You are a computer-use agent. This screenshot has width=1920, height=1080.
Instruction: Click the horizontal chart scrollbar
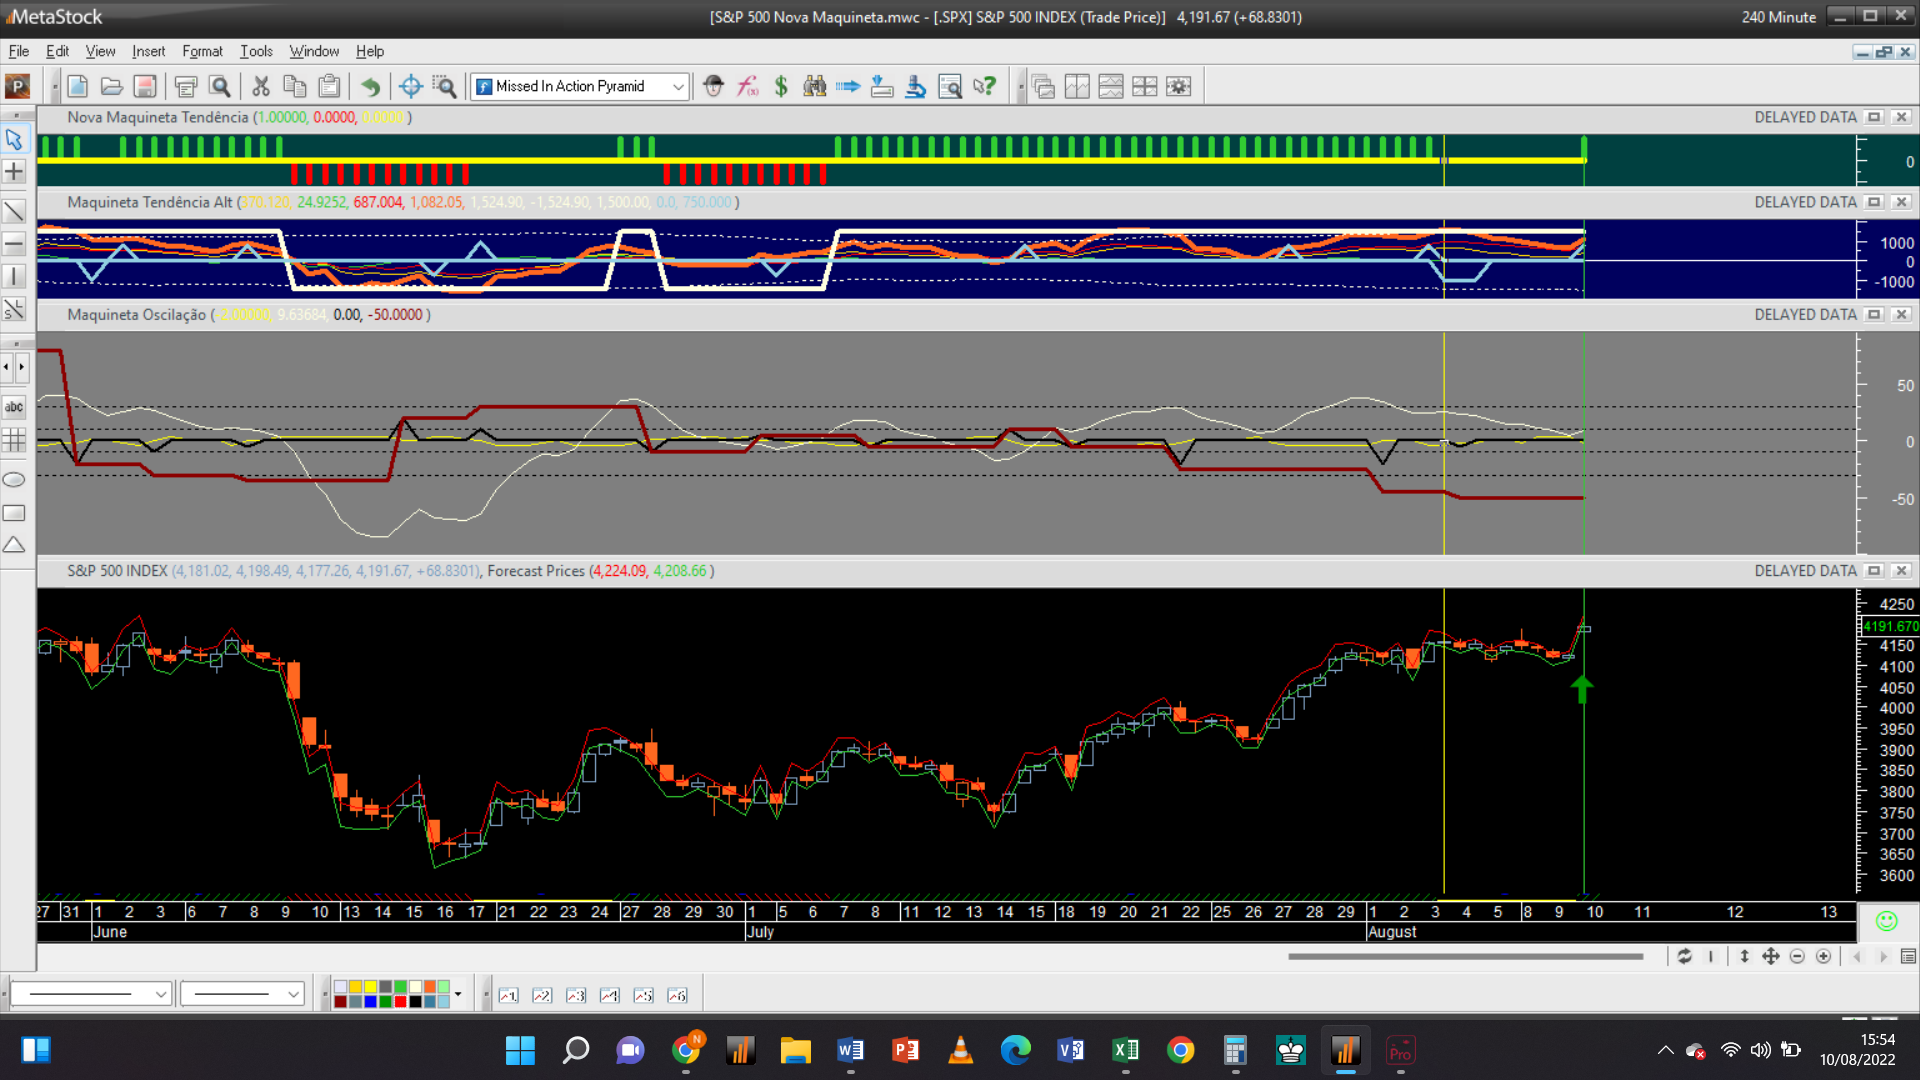[x=1465, y=957]
